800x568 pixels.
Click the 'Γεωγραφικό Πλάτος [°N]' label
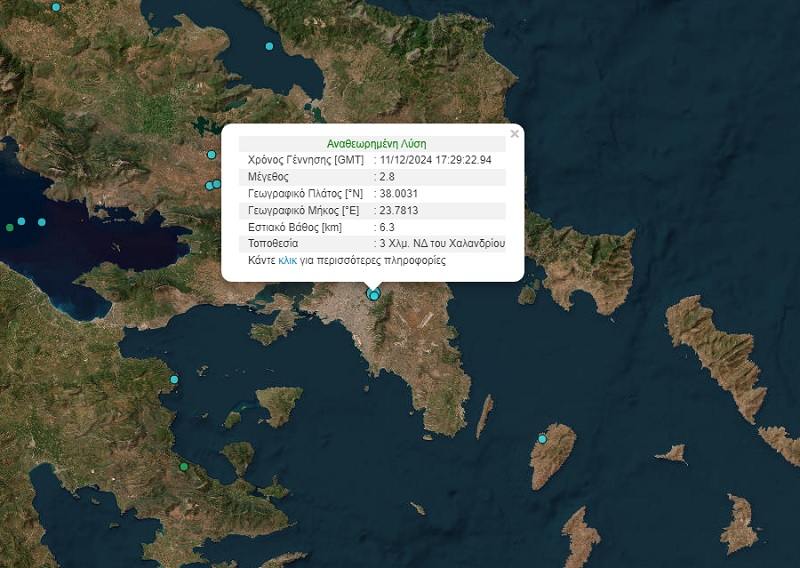pyautogui.click(x=305, y=193)
